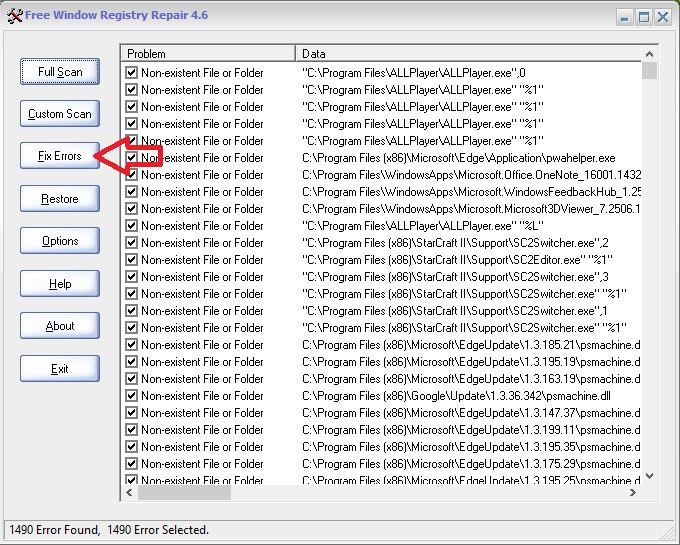Image resolution: width=680 pixels, height=545 pixels.
Task: Exit the registry repair program
Action: (x=60, y=369)
